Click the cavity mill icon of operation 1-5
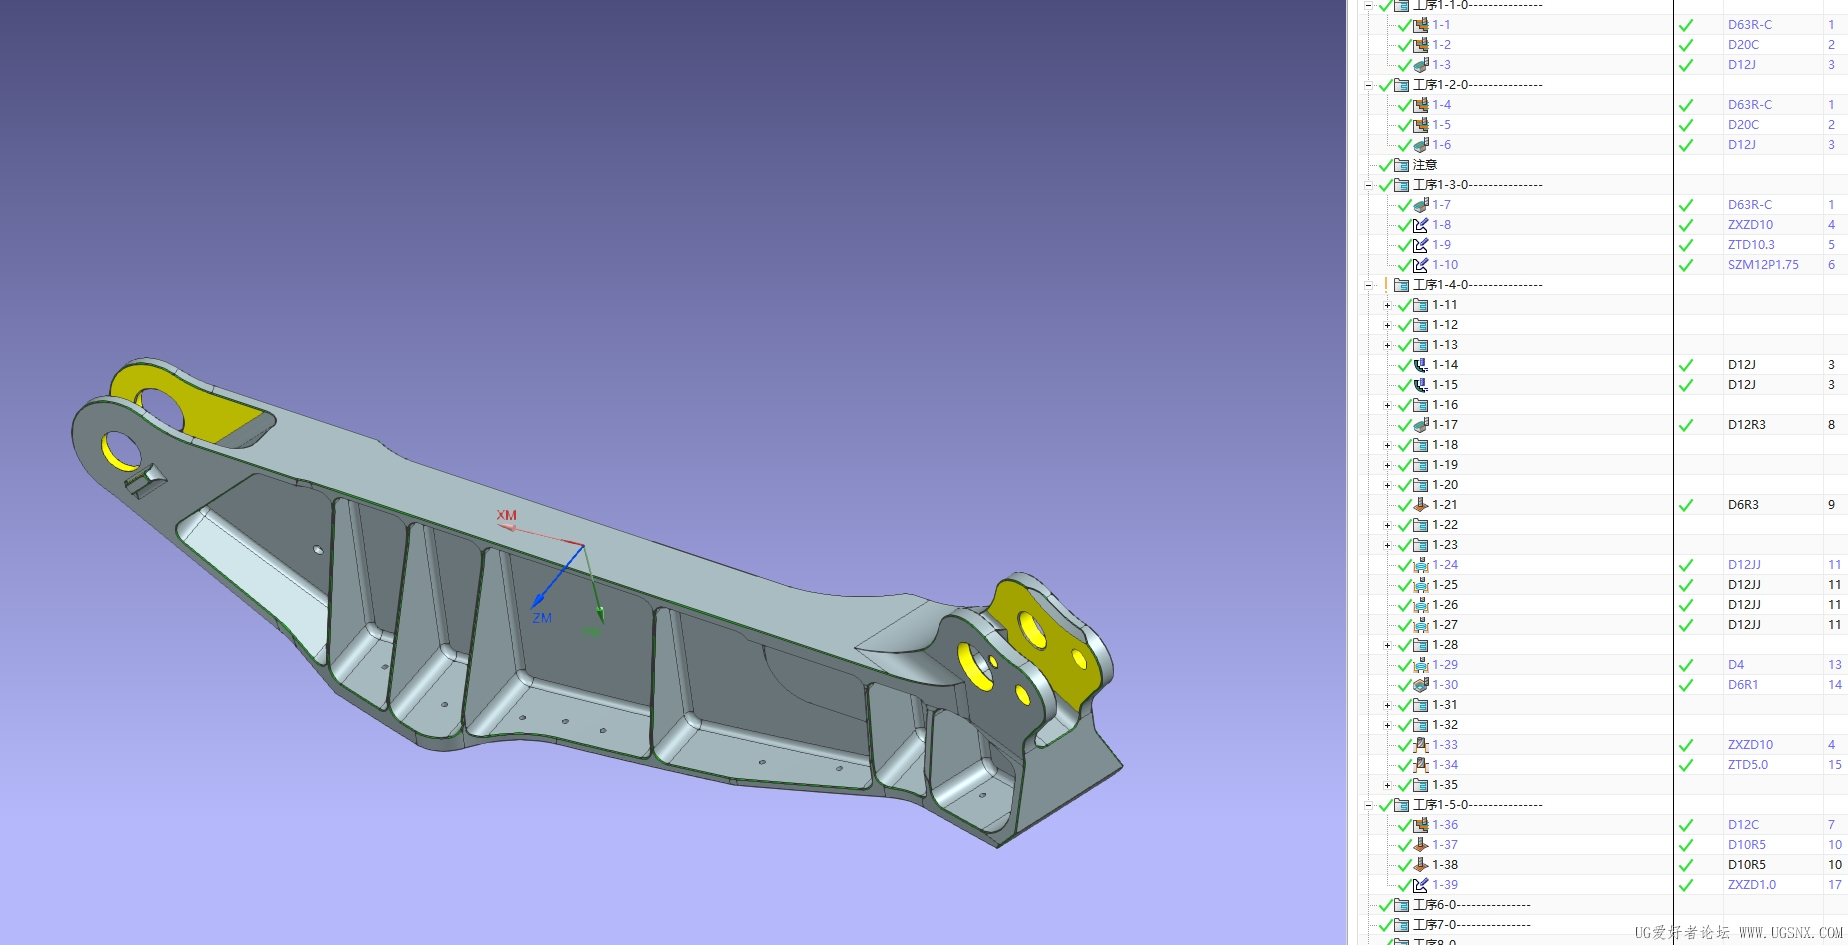Image resolution: width=1848 pixels, height=945 pixels. tap(1420, 125)
